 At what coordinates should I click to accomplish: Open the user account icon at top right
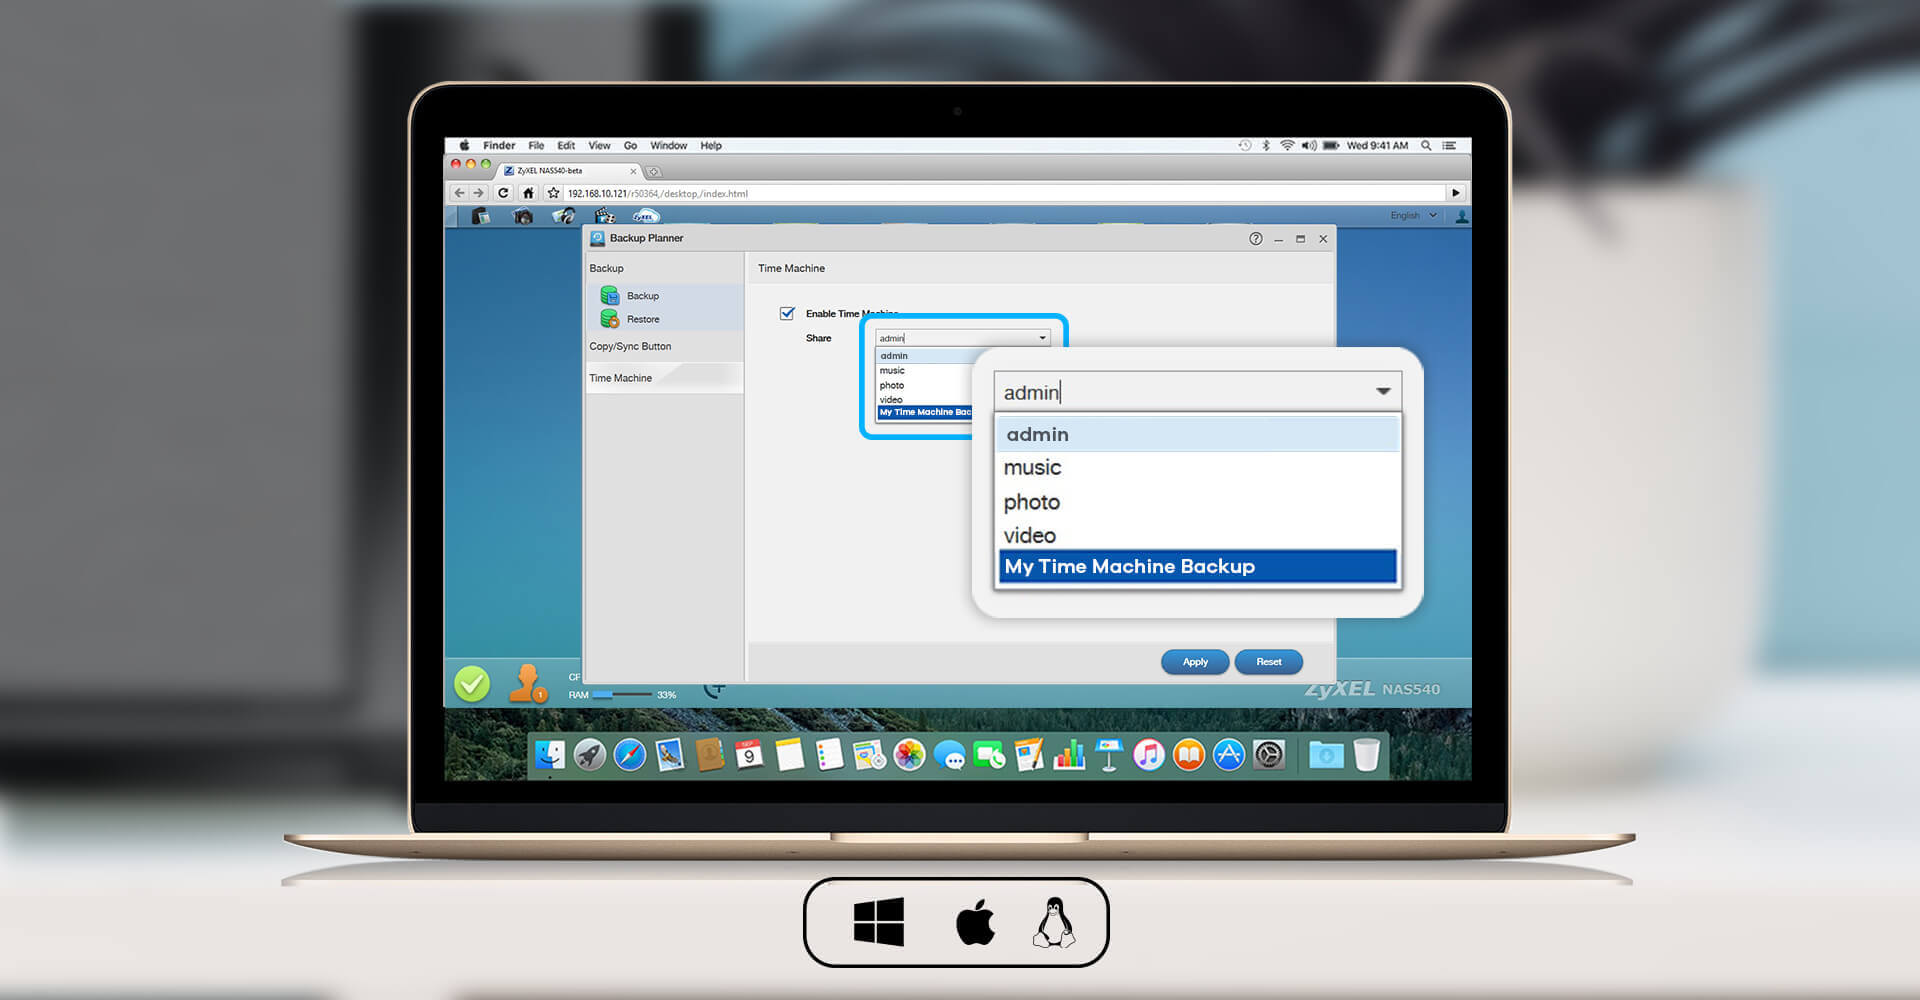click(x=1461, y=216)
